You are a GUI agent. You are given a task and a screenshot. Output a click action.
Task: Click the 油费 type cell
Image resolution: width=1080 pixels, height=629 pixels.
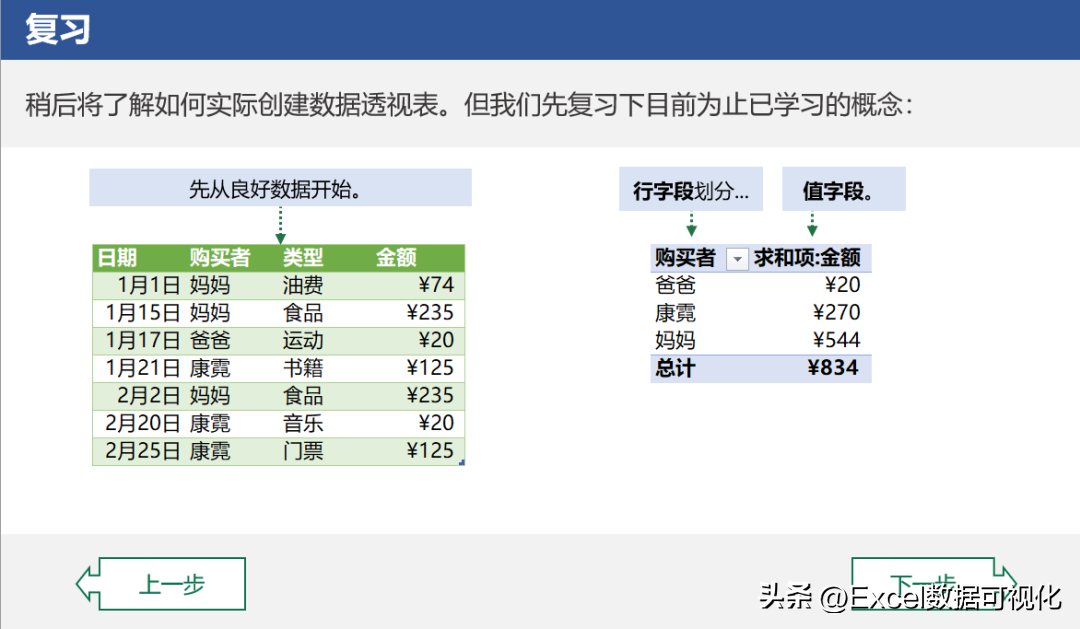click(303, 285)
